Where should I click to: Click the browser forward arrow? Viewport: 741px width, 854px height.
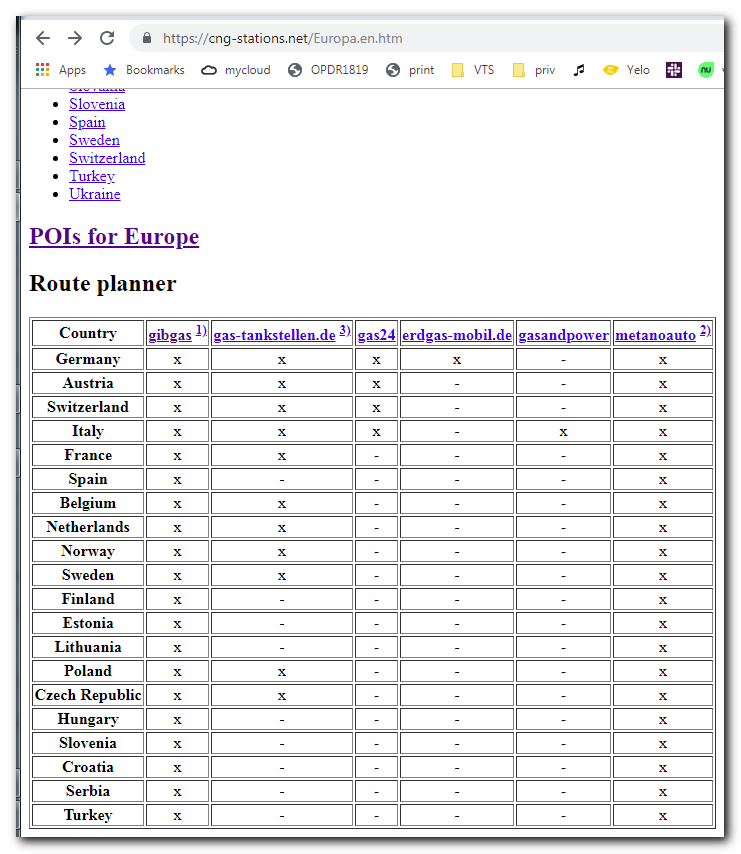pos(75,38)
